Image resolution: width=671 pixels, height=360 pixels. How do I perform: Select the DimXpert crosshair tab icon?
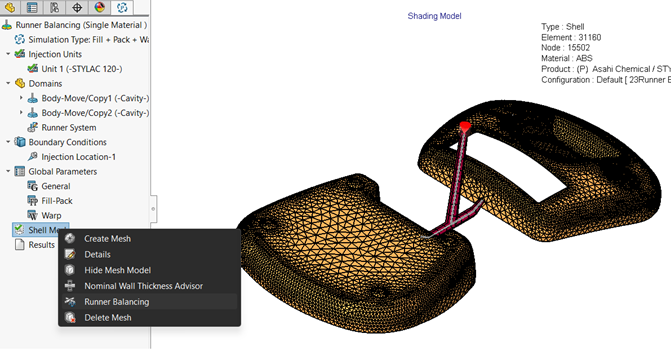[x=77, y=7]
